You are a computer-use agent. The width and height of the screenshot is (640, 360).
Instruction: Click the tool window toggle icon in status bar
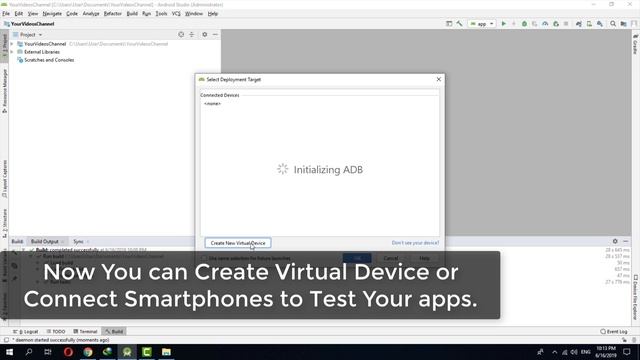tap(6, 340)
